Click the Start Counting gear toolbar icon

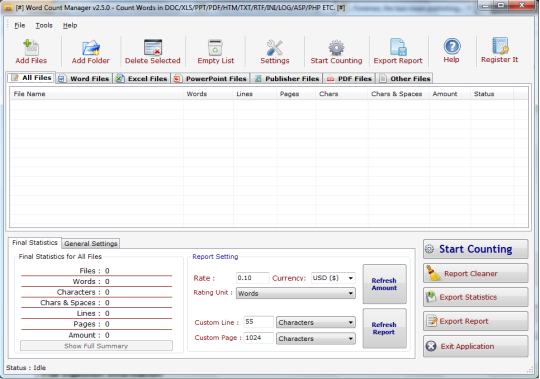[336, 48]
